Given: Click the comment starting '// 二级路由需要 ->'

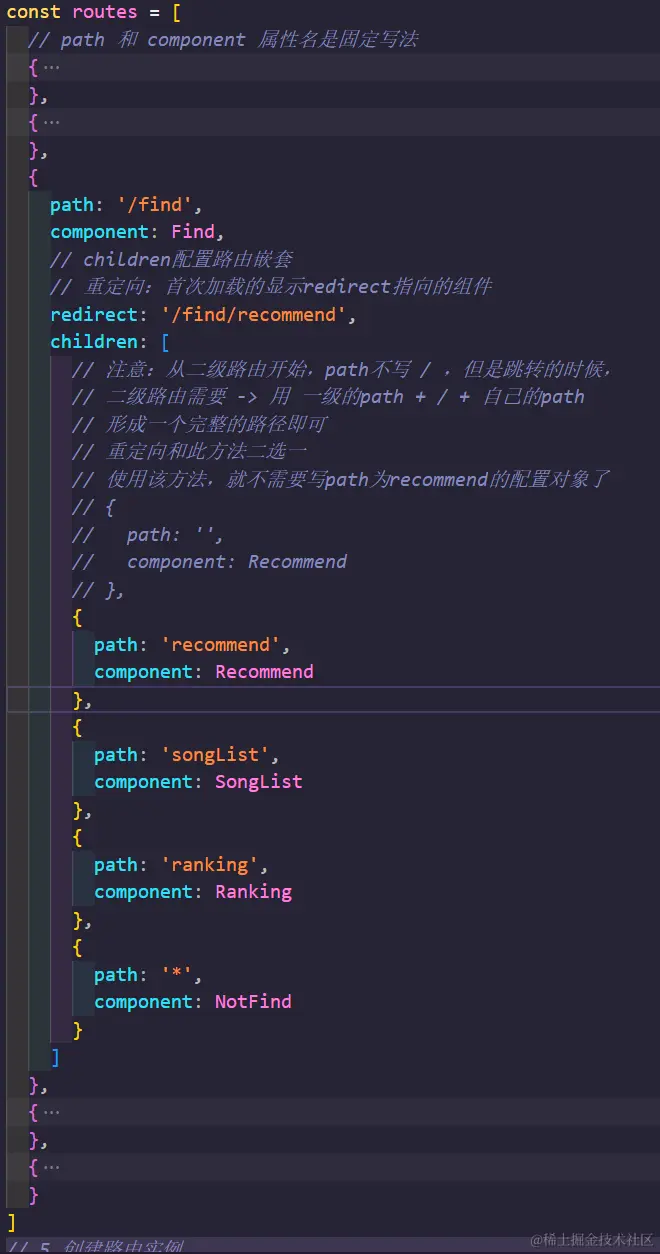Looking at the screenshot, I should 329,397.
